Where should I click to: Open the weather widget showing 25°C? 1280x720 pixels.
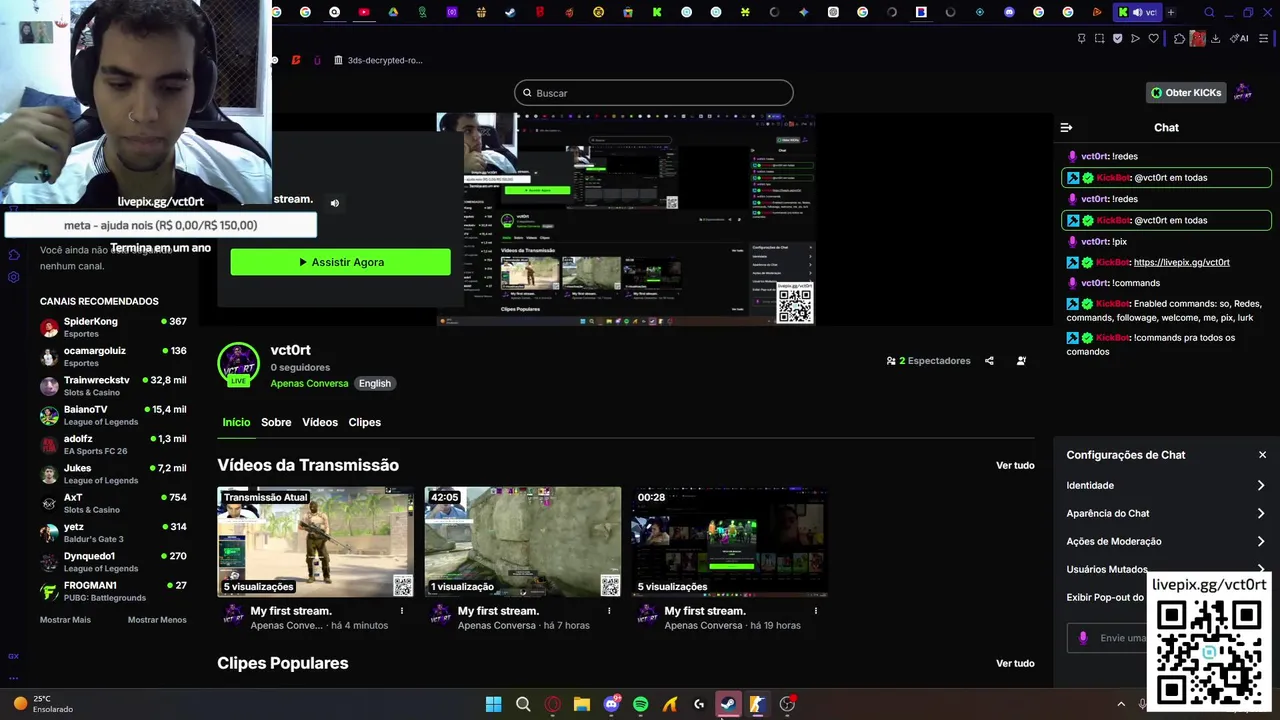click(42, 704)
